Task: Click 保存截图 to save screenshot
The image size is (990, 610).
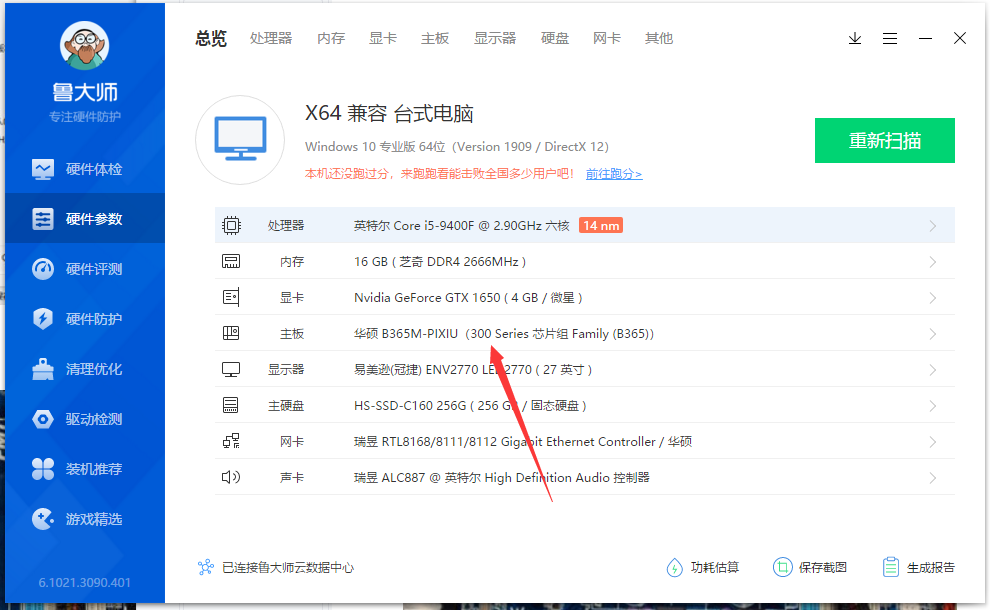Action: (x=810, y=567)
